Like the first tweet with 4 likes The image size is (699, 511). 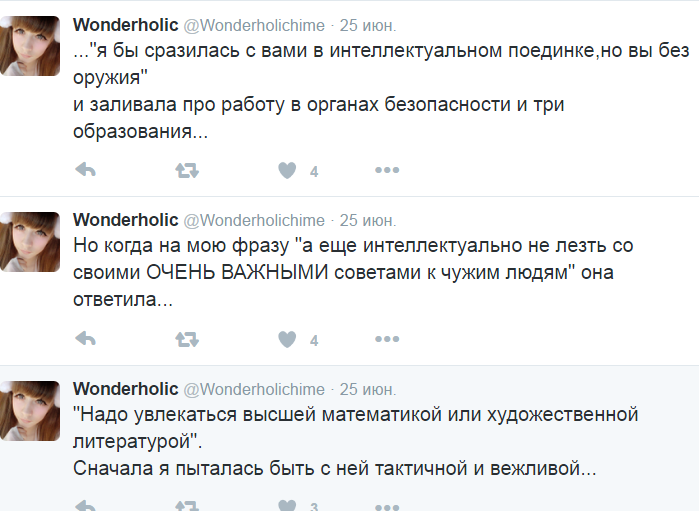tap(287, 170)
